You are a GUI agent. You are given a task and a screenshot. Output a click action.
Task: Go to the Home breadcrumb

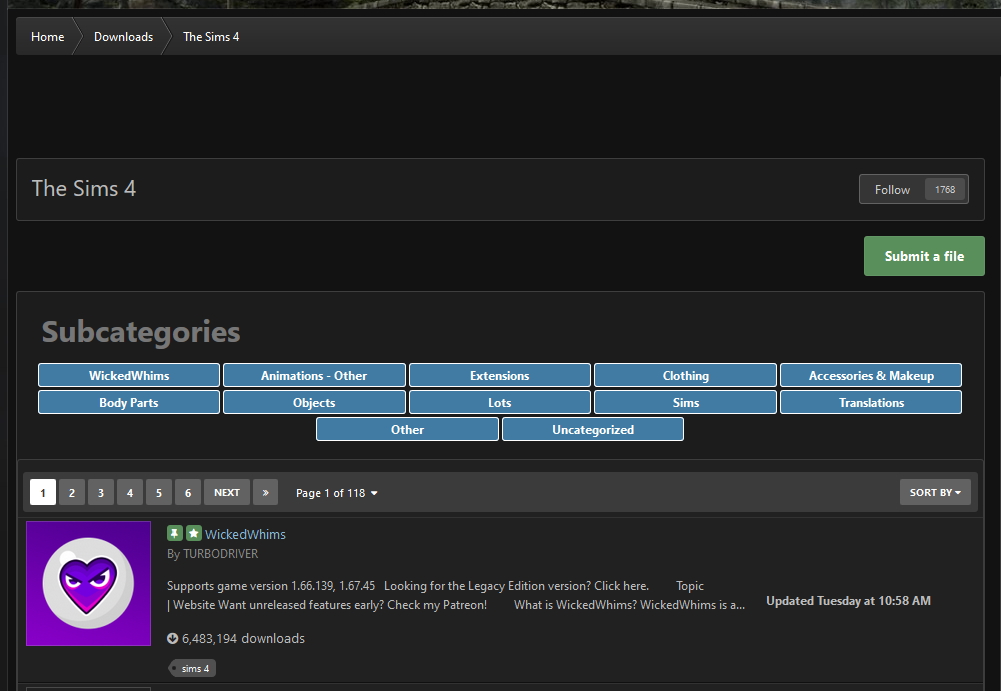point(47,36)
